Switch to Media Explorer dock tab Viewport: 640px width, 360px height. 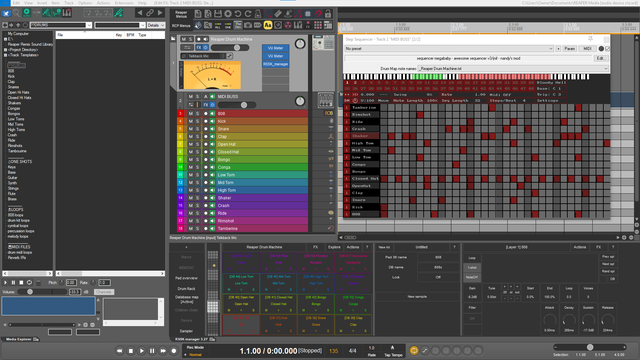tap(20, 339)
